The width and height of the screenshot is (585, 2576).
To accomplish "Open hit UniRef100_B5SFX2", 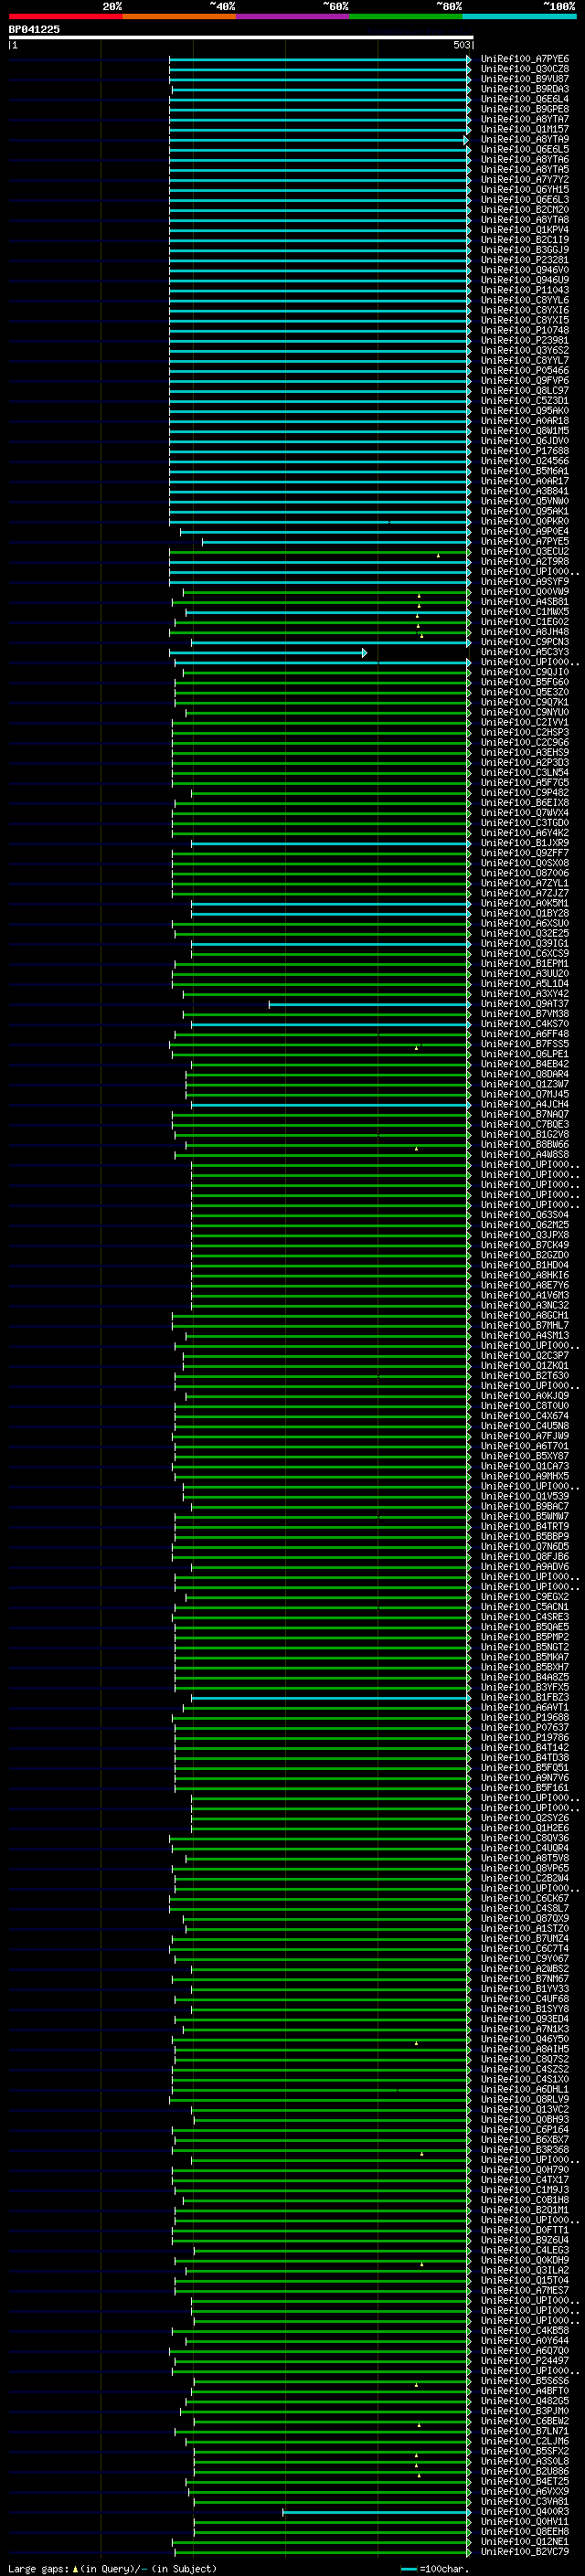I will [x=525, y=2451].
